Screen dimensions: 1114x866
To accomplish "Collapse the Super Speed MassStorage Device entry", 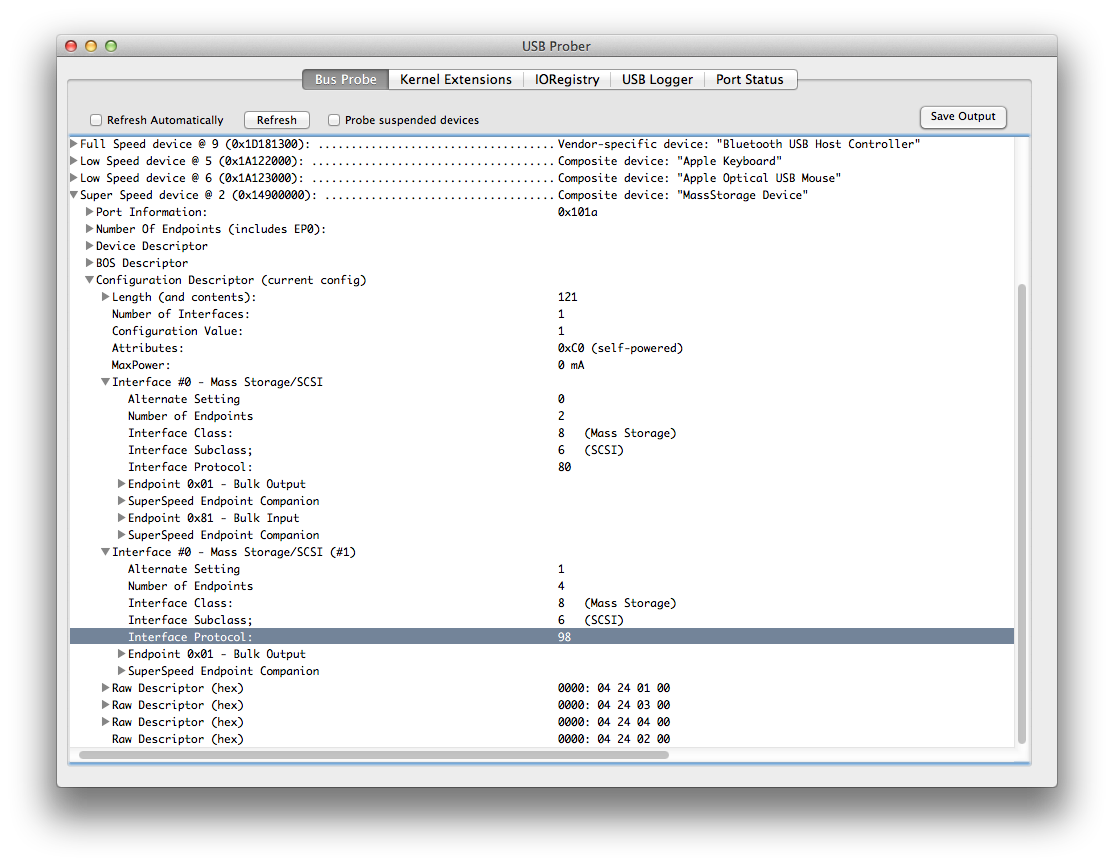I will [73, 194].
